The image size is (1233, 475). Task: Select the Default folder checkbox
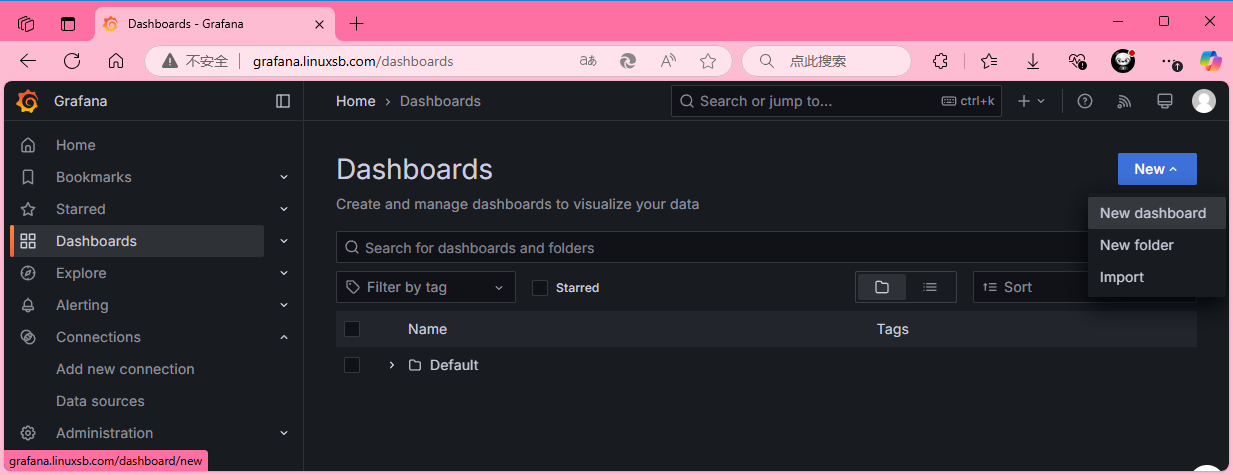coord(352,365)
